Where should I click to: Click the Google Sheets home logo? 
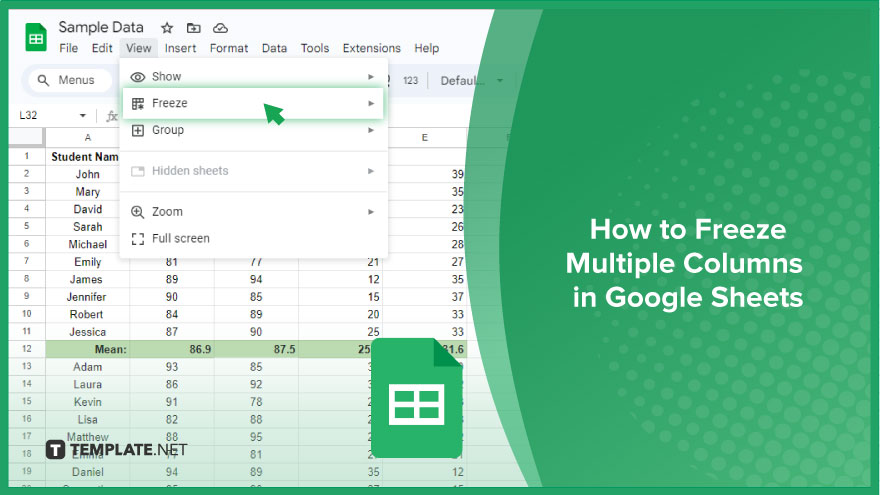36,37
